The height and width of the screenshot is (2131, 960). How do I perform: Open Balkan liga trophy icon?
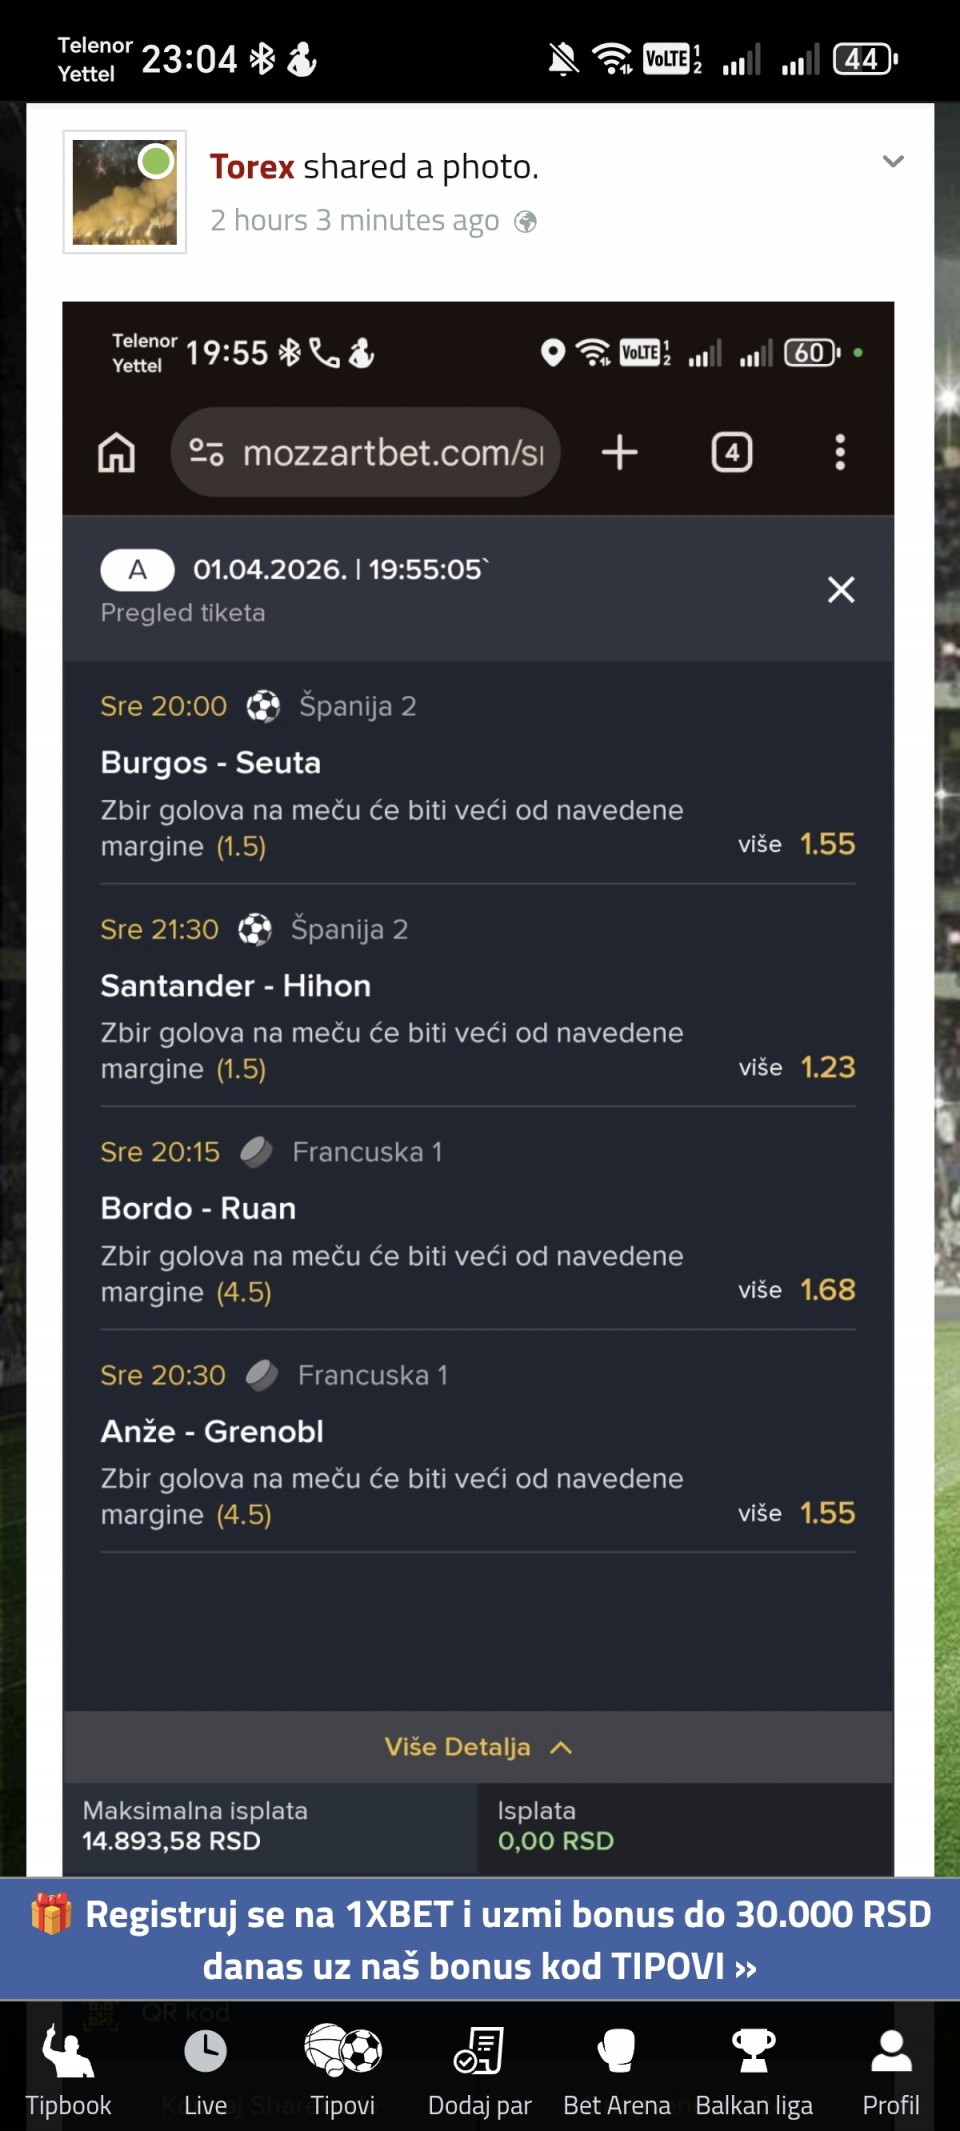754,2052
